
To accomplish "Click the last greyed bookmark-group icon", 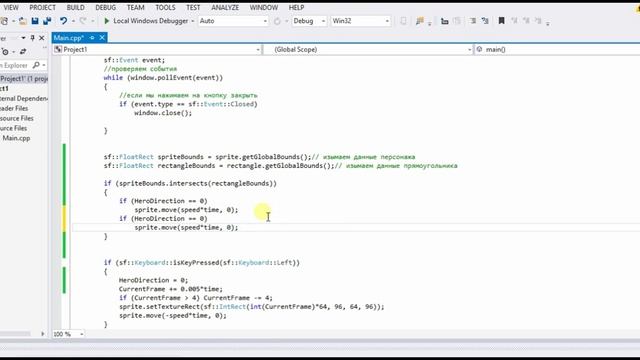I will [x=538, y=21].
